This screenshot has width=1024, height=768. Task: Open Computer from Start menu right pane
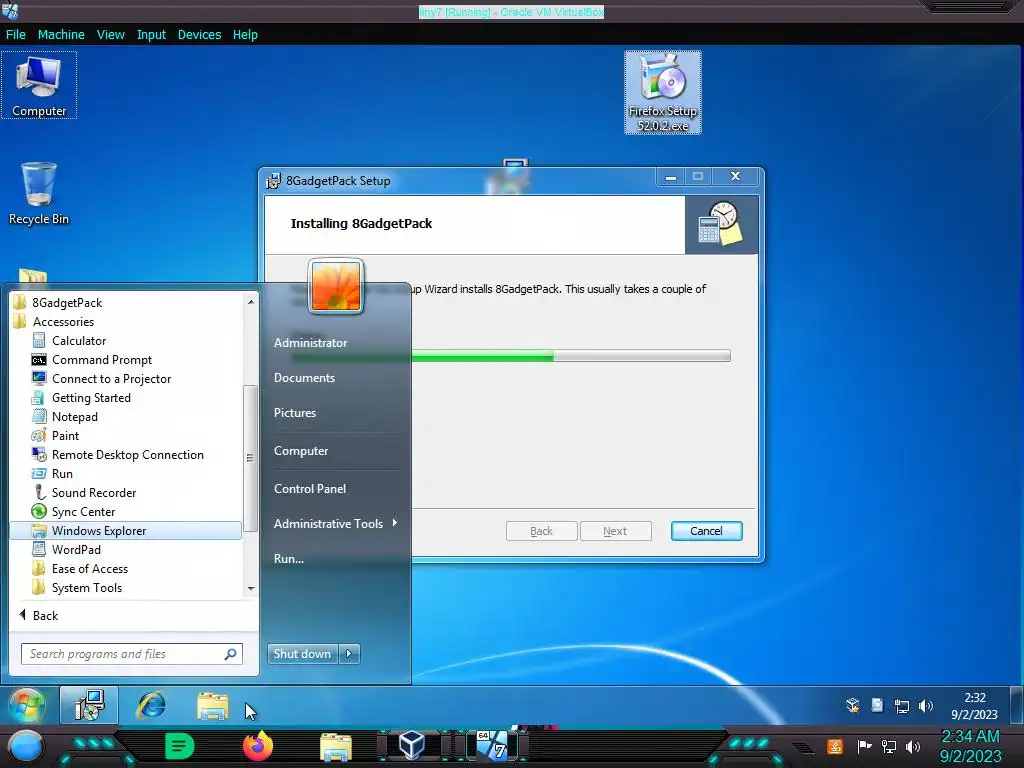300,451
